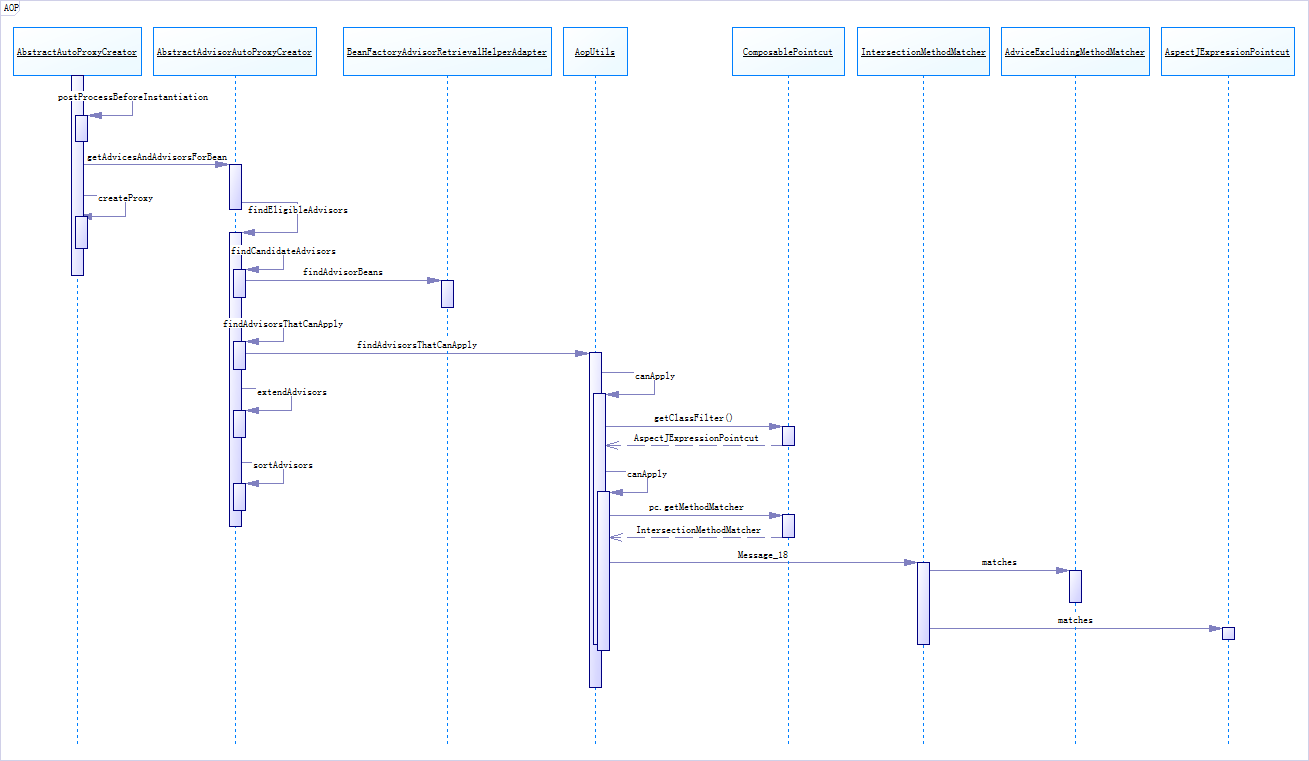Select the AdviceExcludingMethodMatcher lifeline box
The image size is (1309, 761).
tap(1075, 51)
